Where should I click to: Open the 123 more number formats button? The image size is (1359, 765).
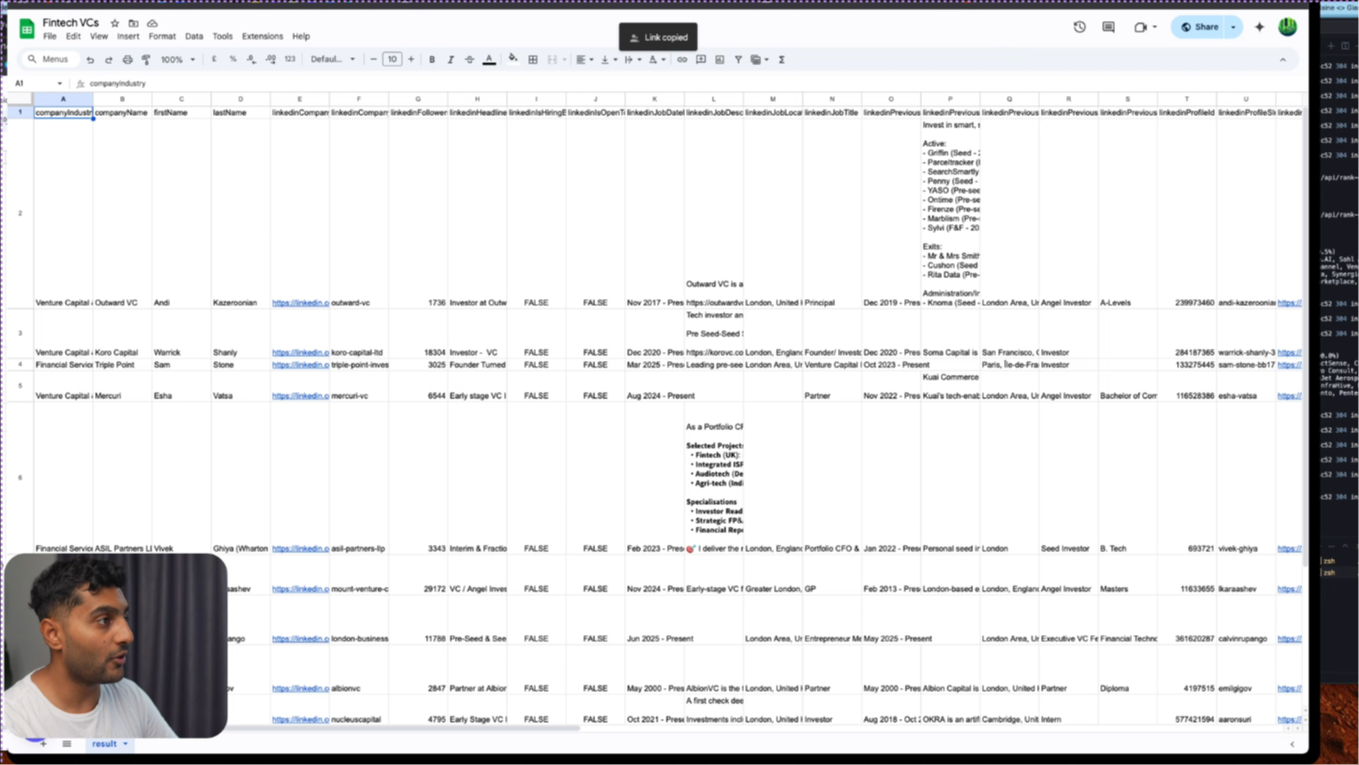[x=290, y=60]
